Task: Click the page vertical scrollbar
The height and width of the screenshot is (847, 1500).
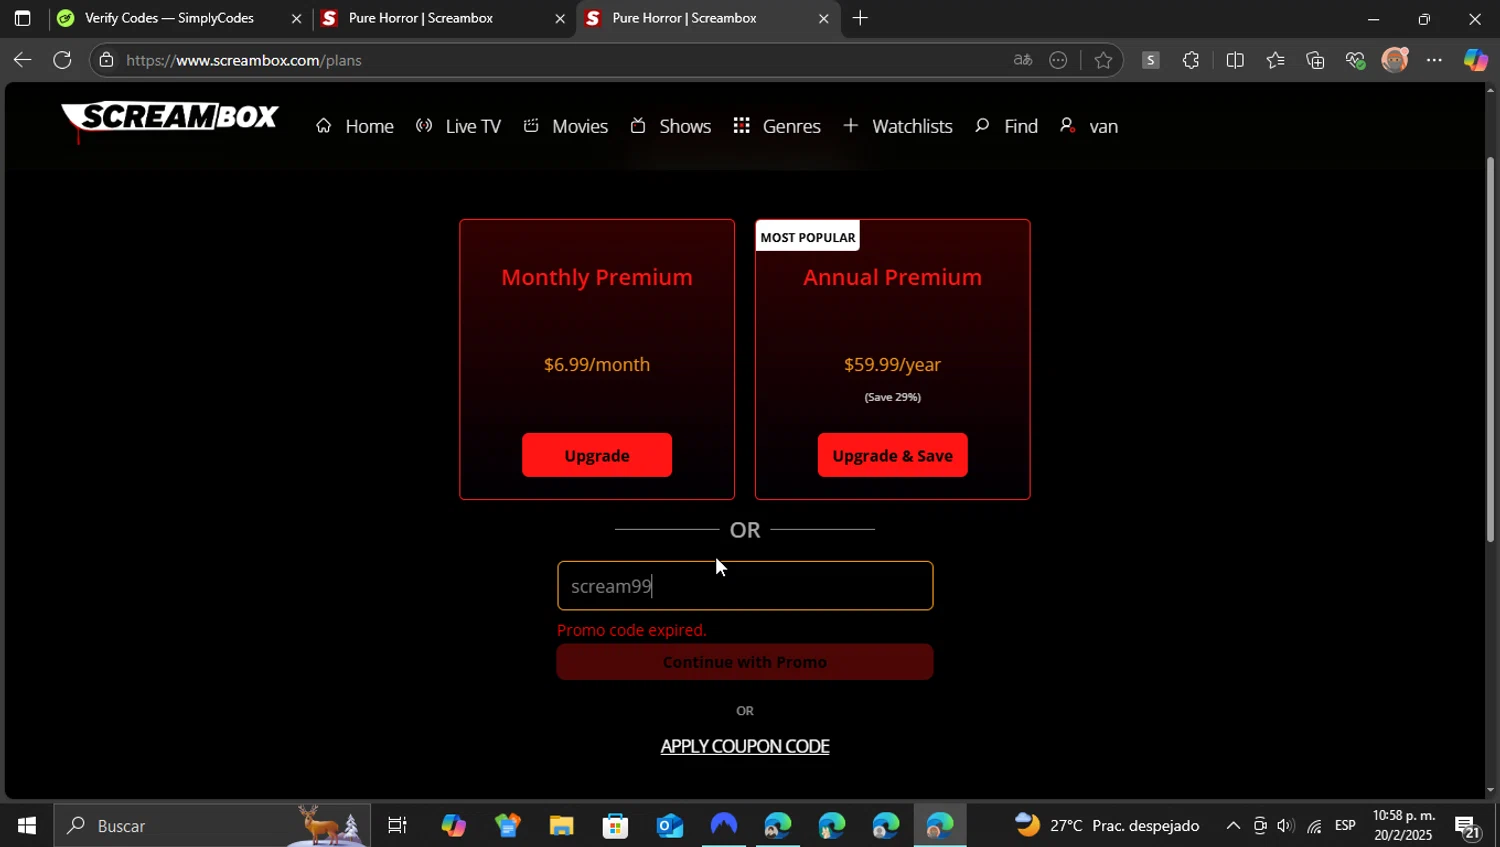Action: pos(1490,350)
